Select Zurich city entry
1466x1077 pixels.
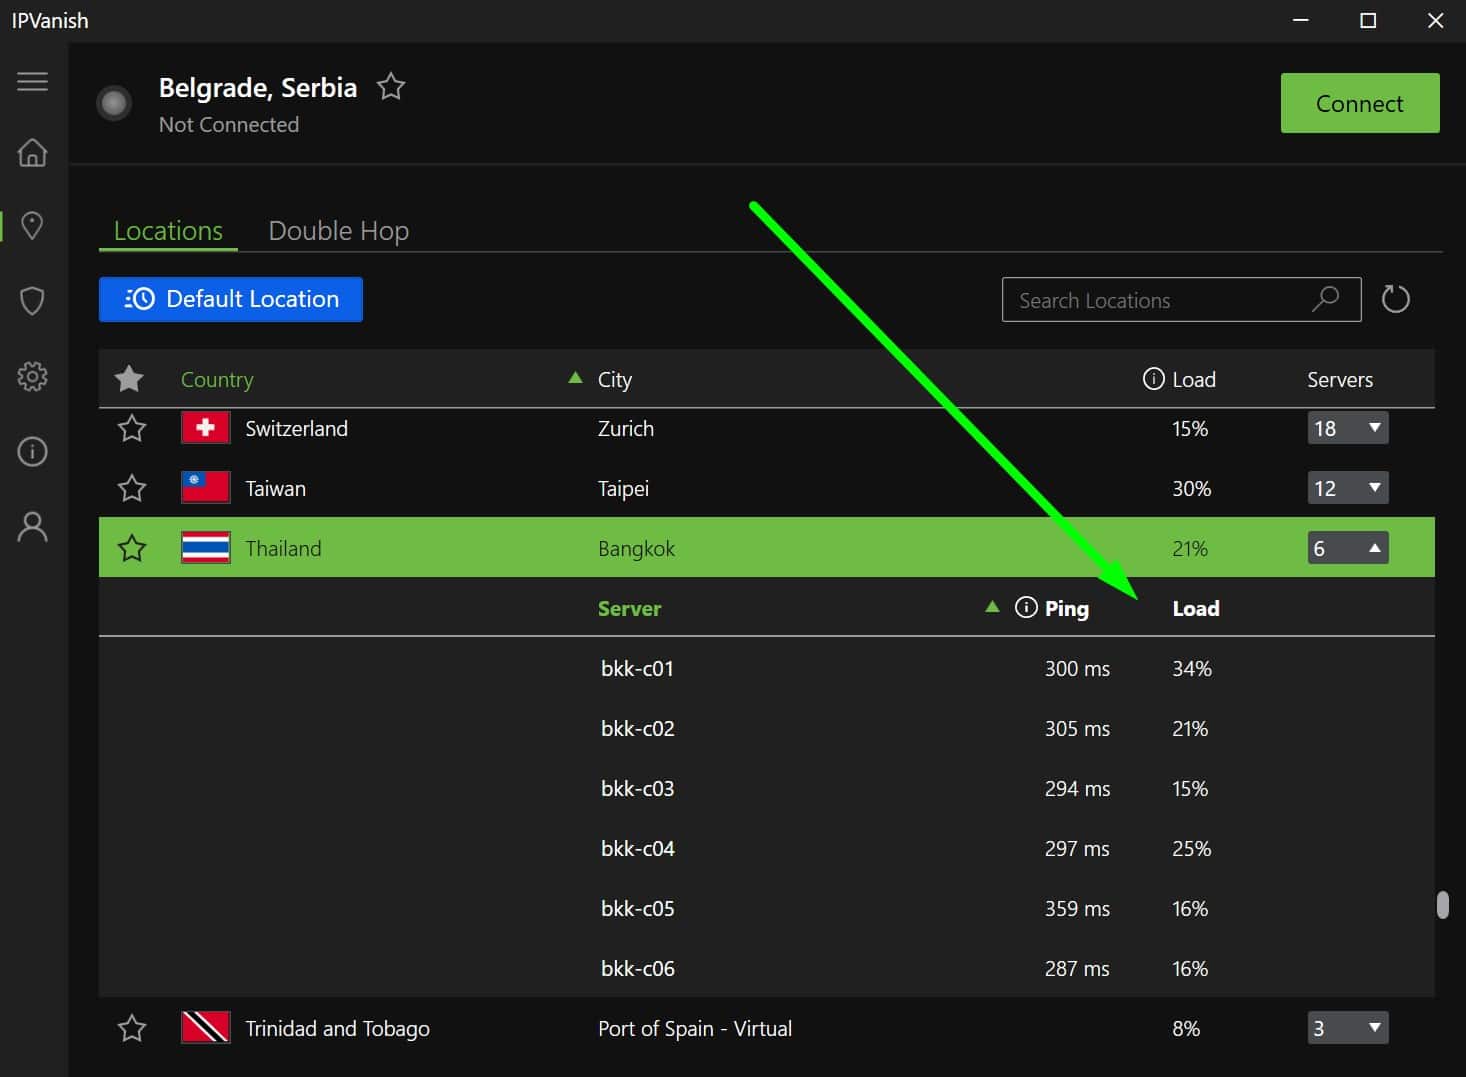(626, 429)
